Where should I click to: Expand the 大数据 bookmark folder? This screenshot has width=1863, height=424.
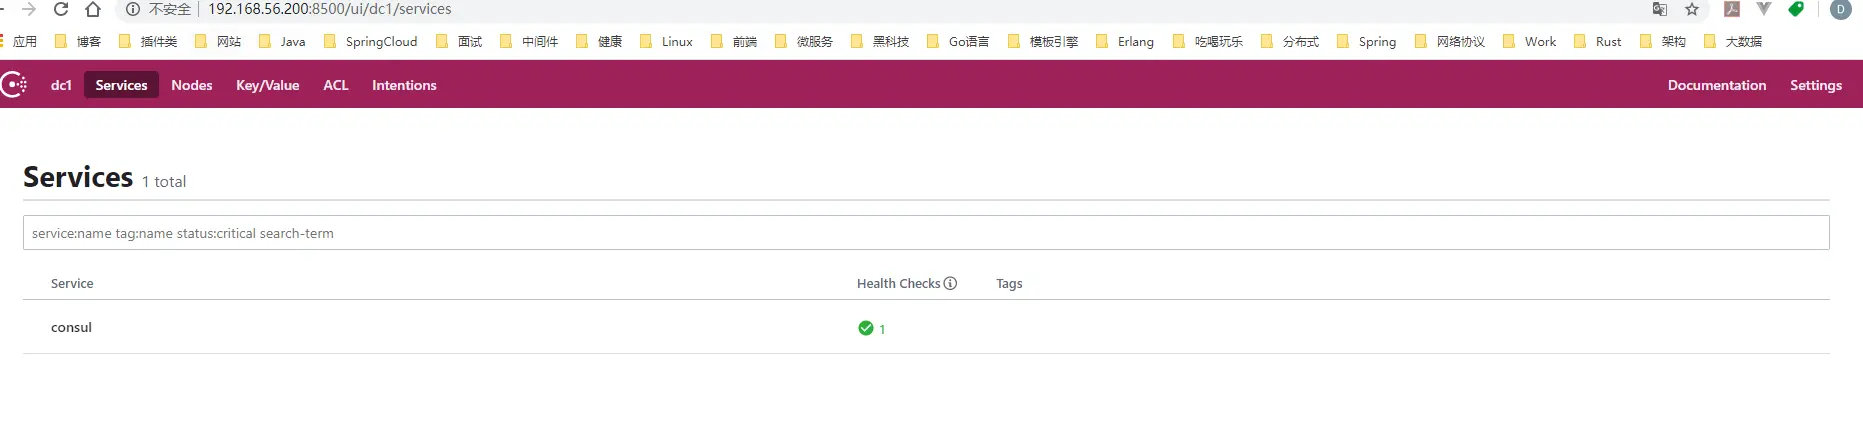[1733, 41]
